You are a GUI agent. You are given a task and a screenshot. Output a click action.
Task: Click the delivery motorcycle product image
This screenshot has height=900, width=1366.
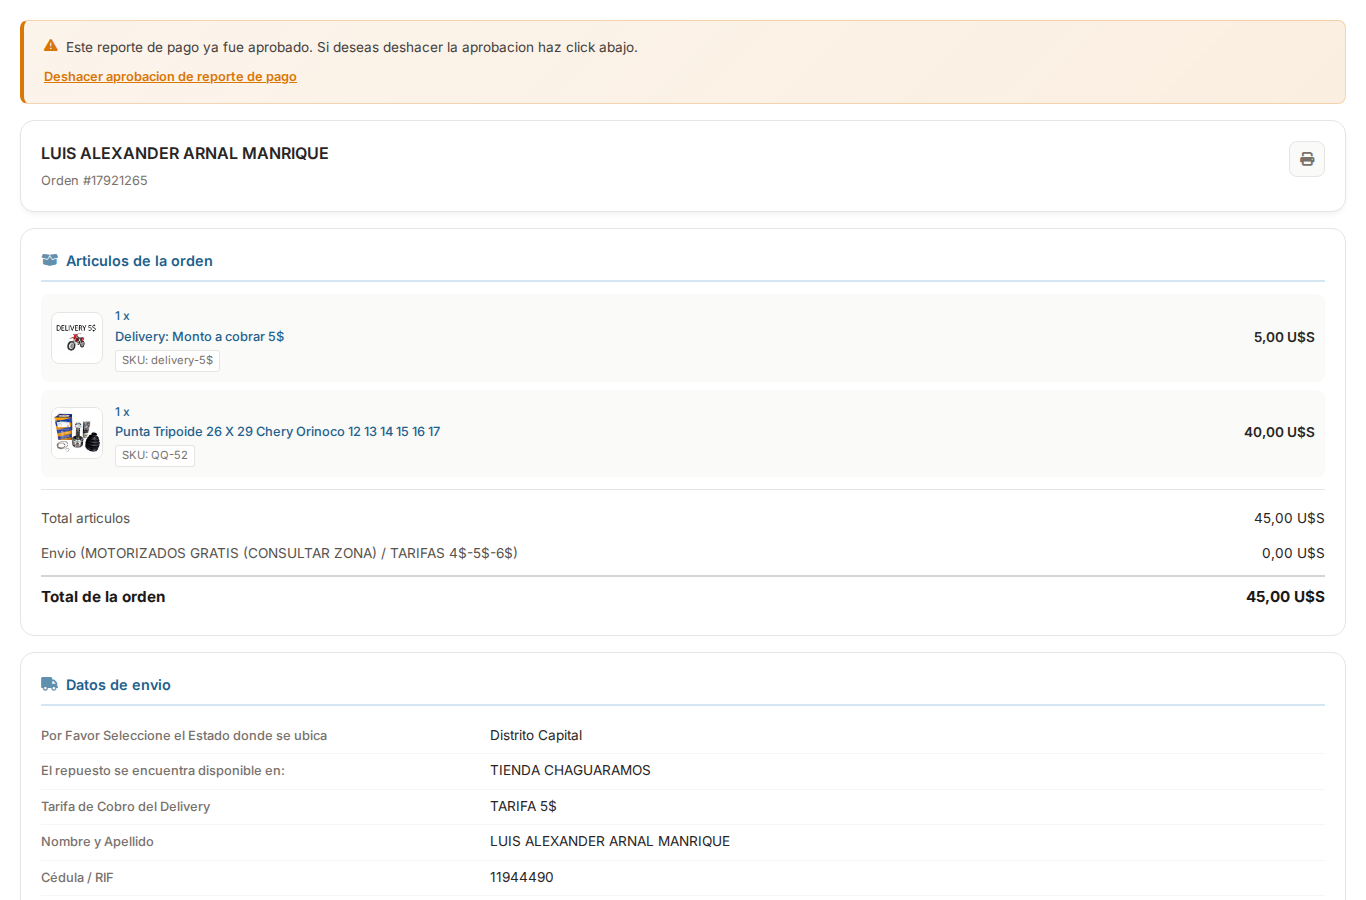(x=76, y=338)
